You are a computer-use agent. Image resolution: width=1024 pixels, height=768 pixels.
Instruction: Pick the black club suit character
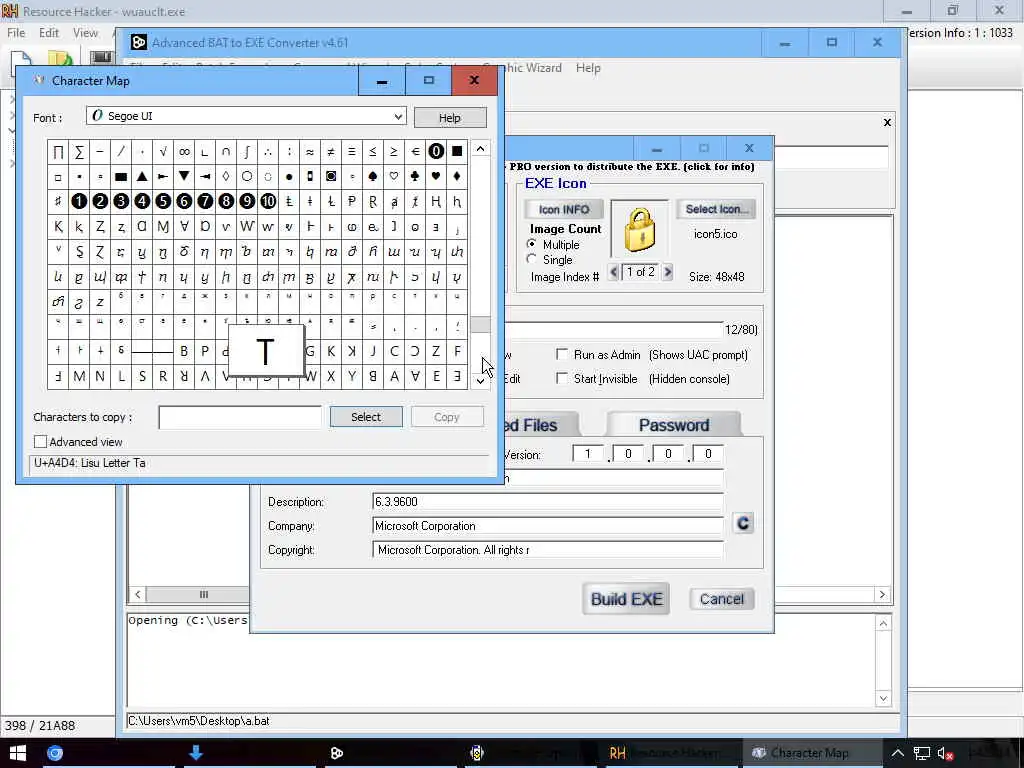(415, 176)
